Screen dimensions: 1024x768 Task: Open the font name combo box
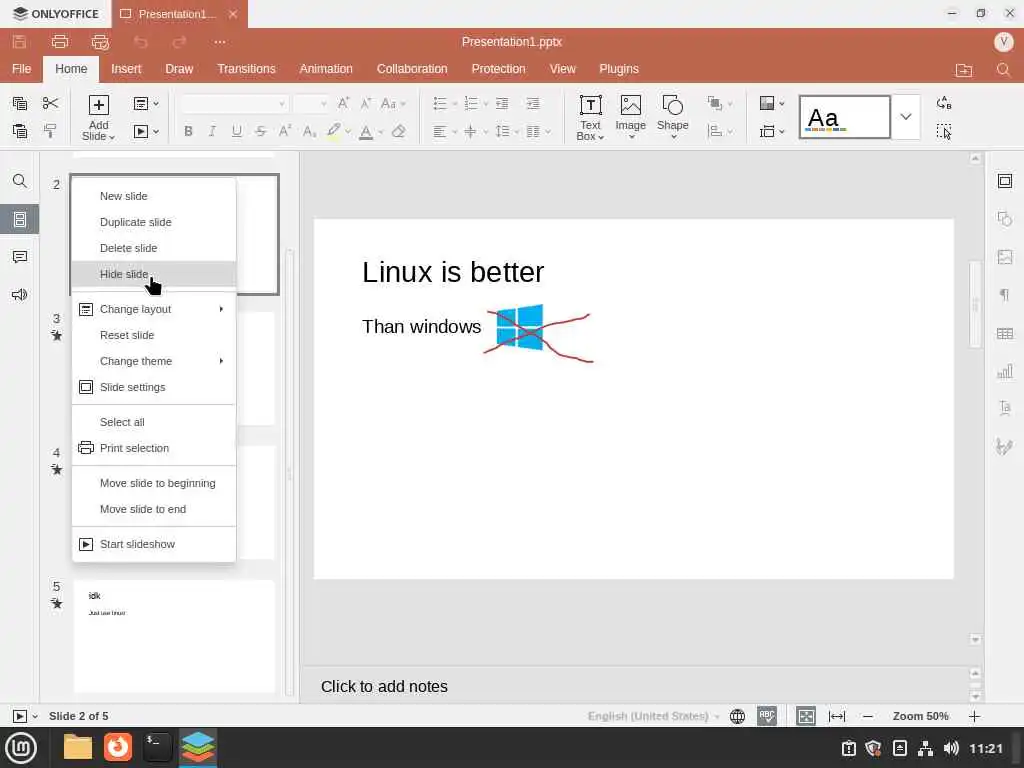(233, 103)
